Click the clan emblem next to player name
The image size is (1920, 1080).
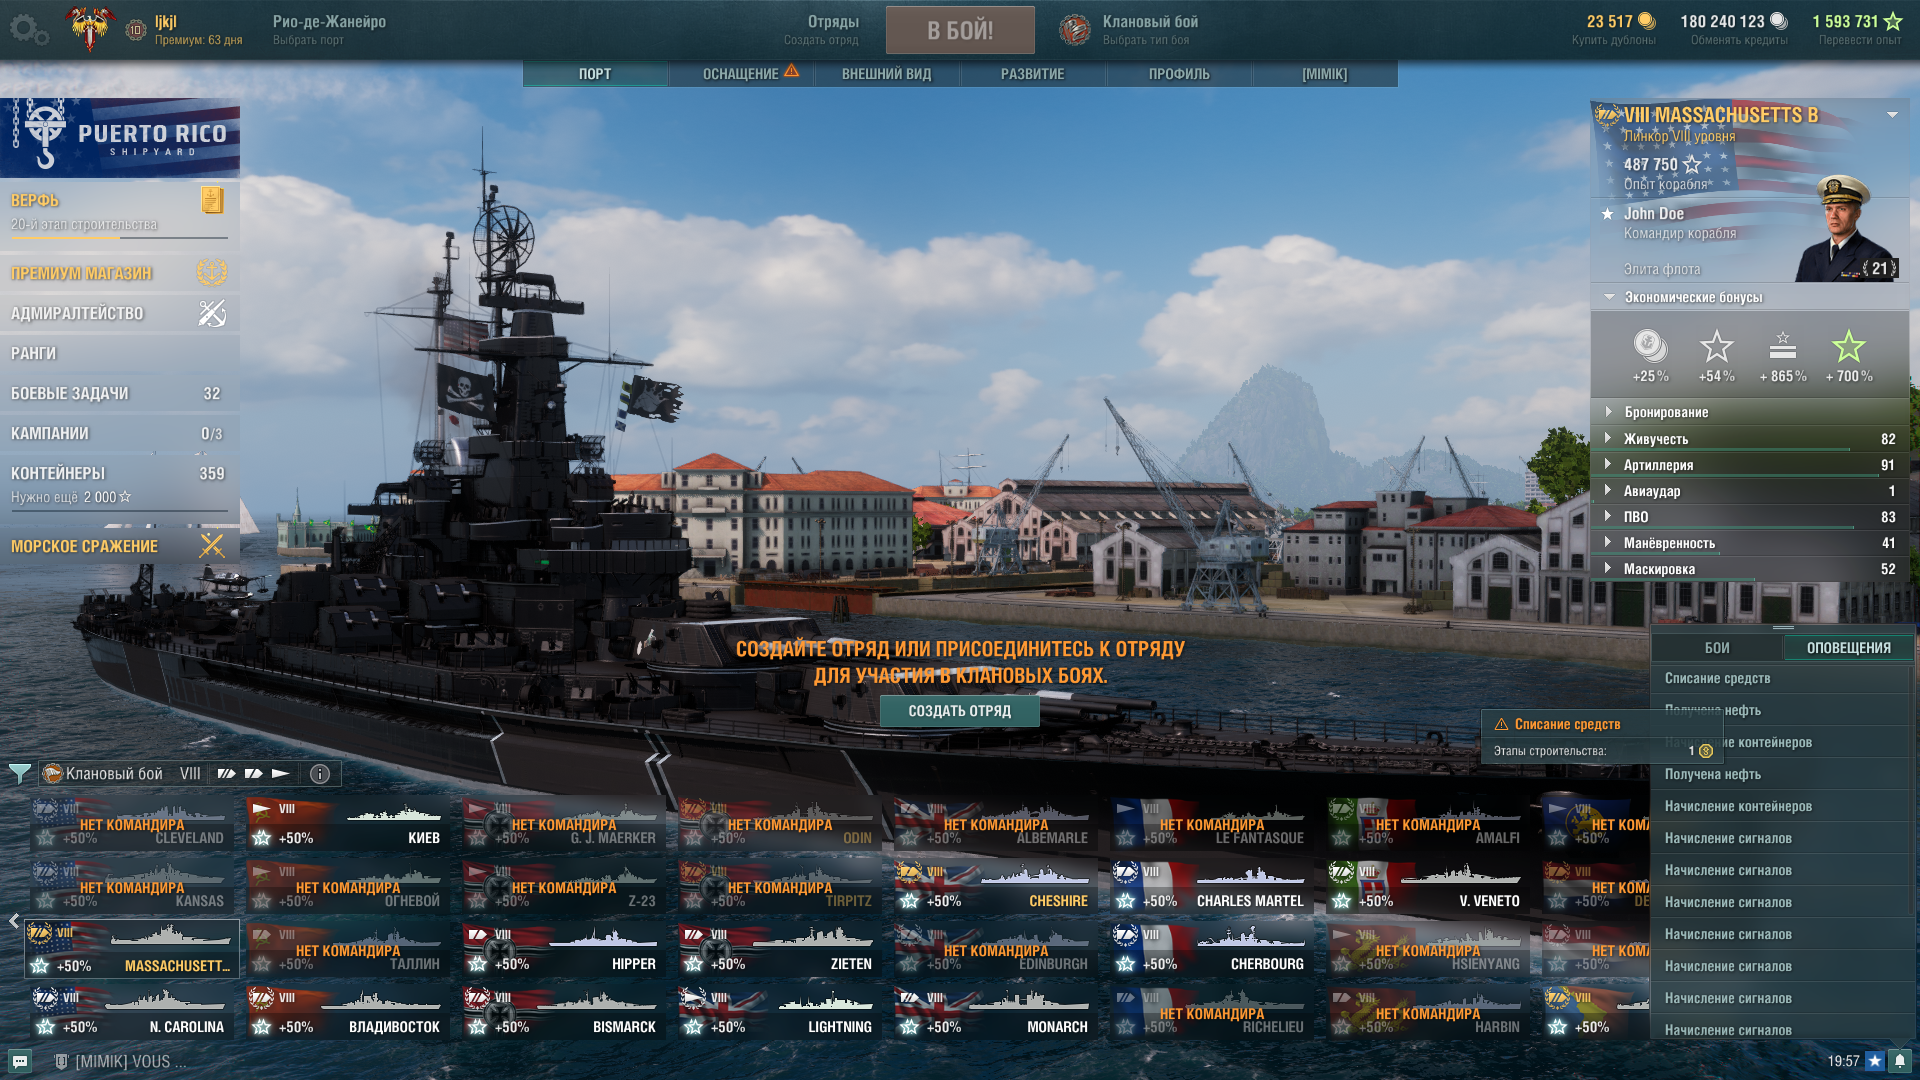pos(89,29)
